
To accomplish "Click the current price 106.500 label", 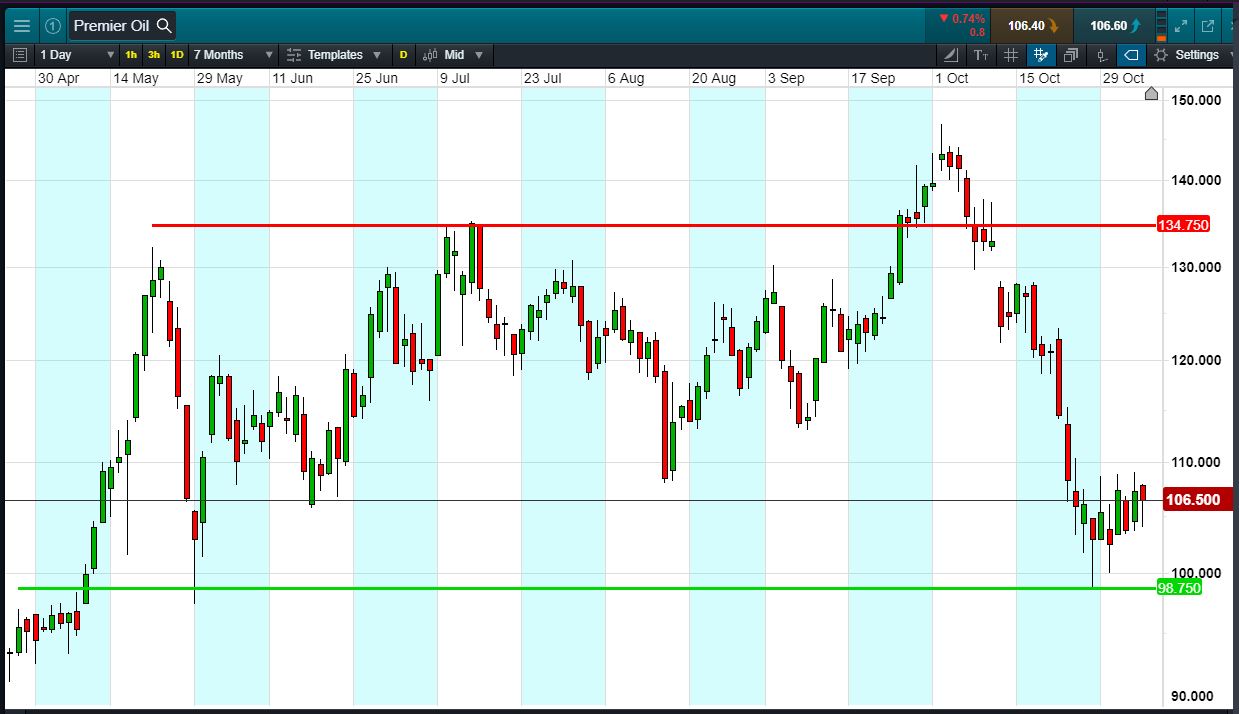I will pyautogui.click(x=1199, y=500).
